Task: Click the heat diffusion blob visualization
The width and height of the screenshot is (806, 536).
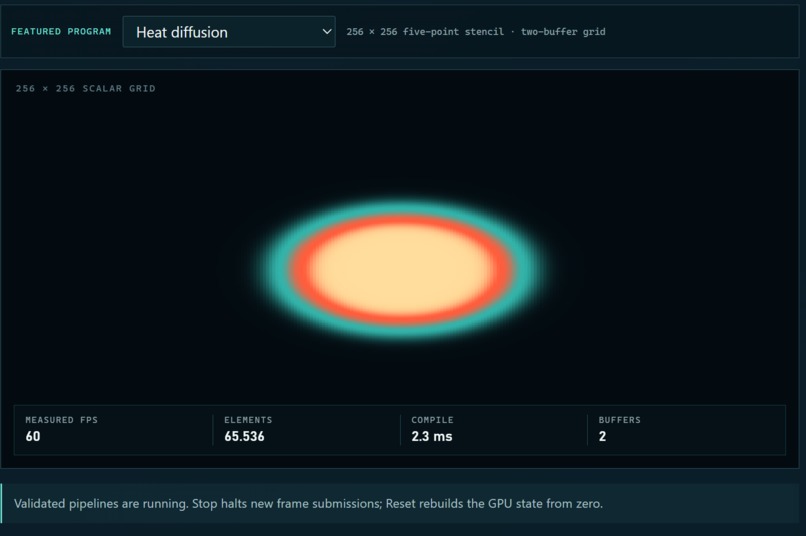Action: point(401,269)
